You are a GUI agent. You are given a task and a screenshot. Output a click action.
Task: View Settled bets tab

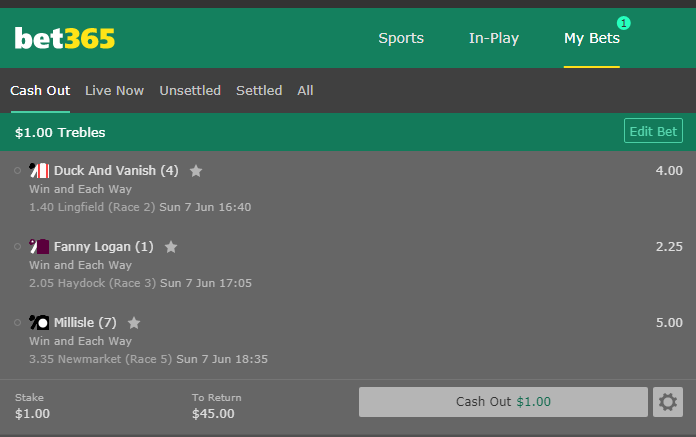[259, 91]
